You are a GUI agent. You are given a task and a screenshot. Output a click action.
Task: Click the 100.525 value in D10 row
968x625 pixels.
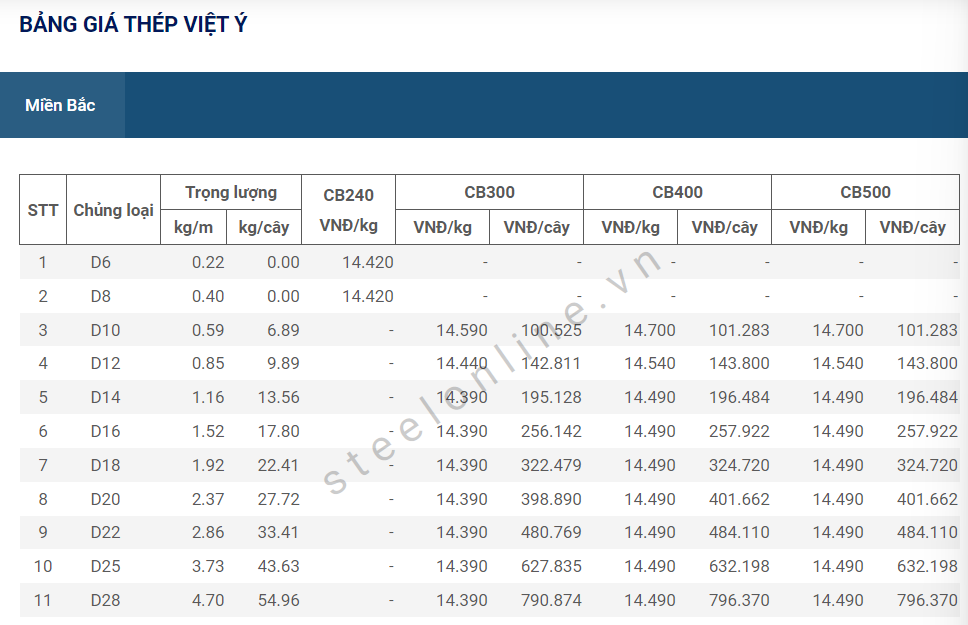point(551,330)
